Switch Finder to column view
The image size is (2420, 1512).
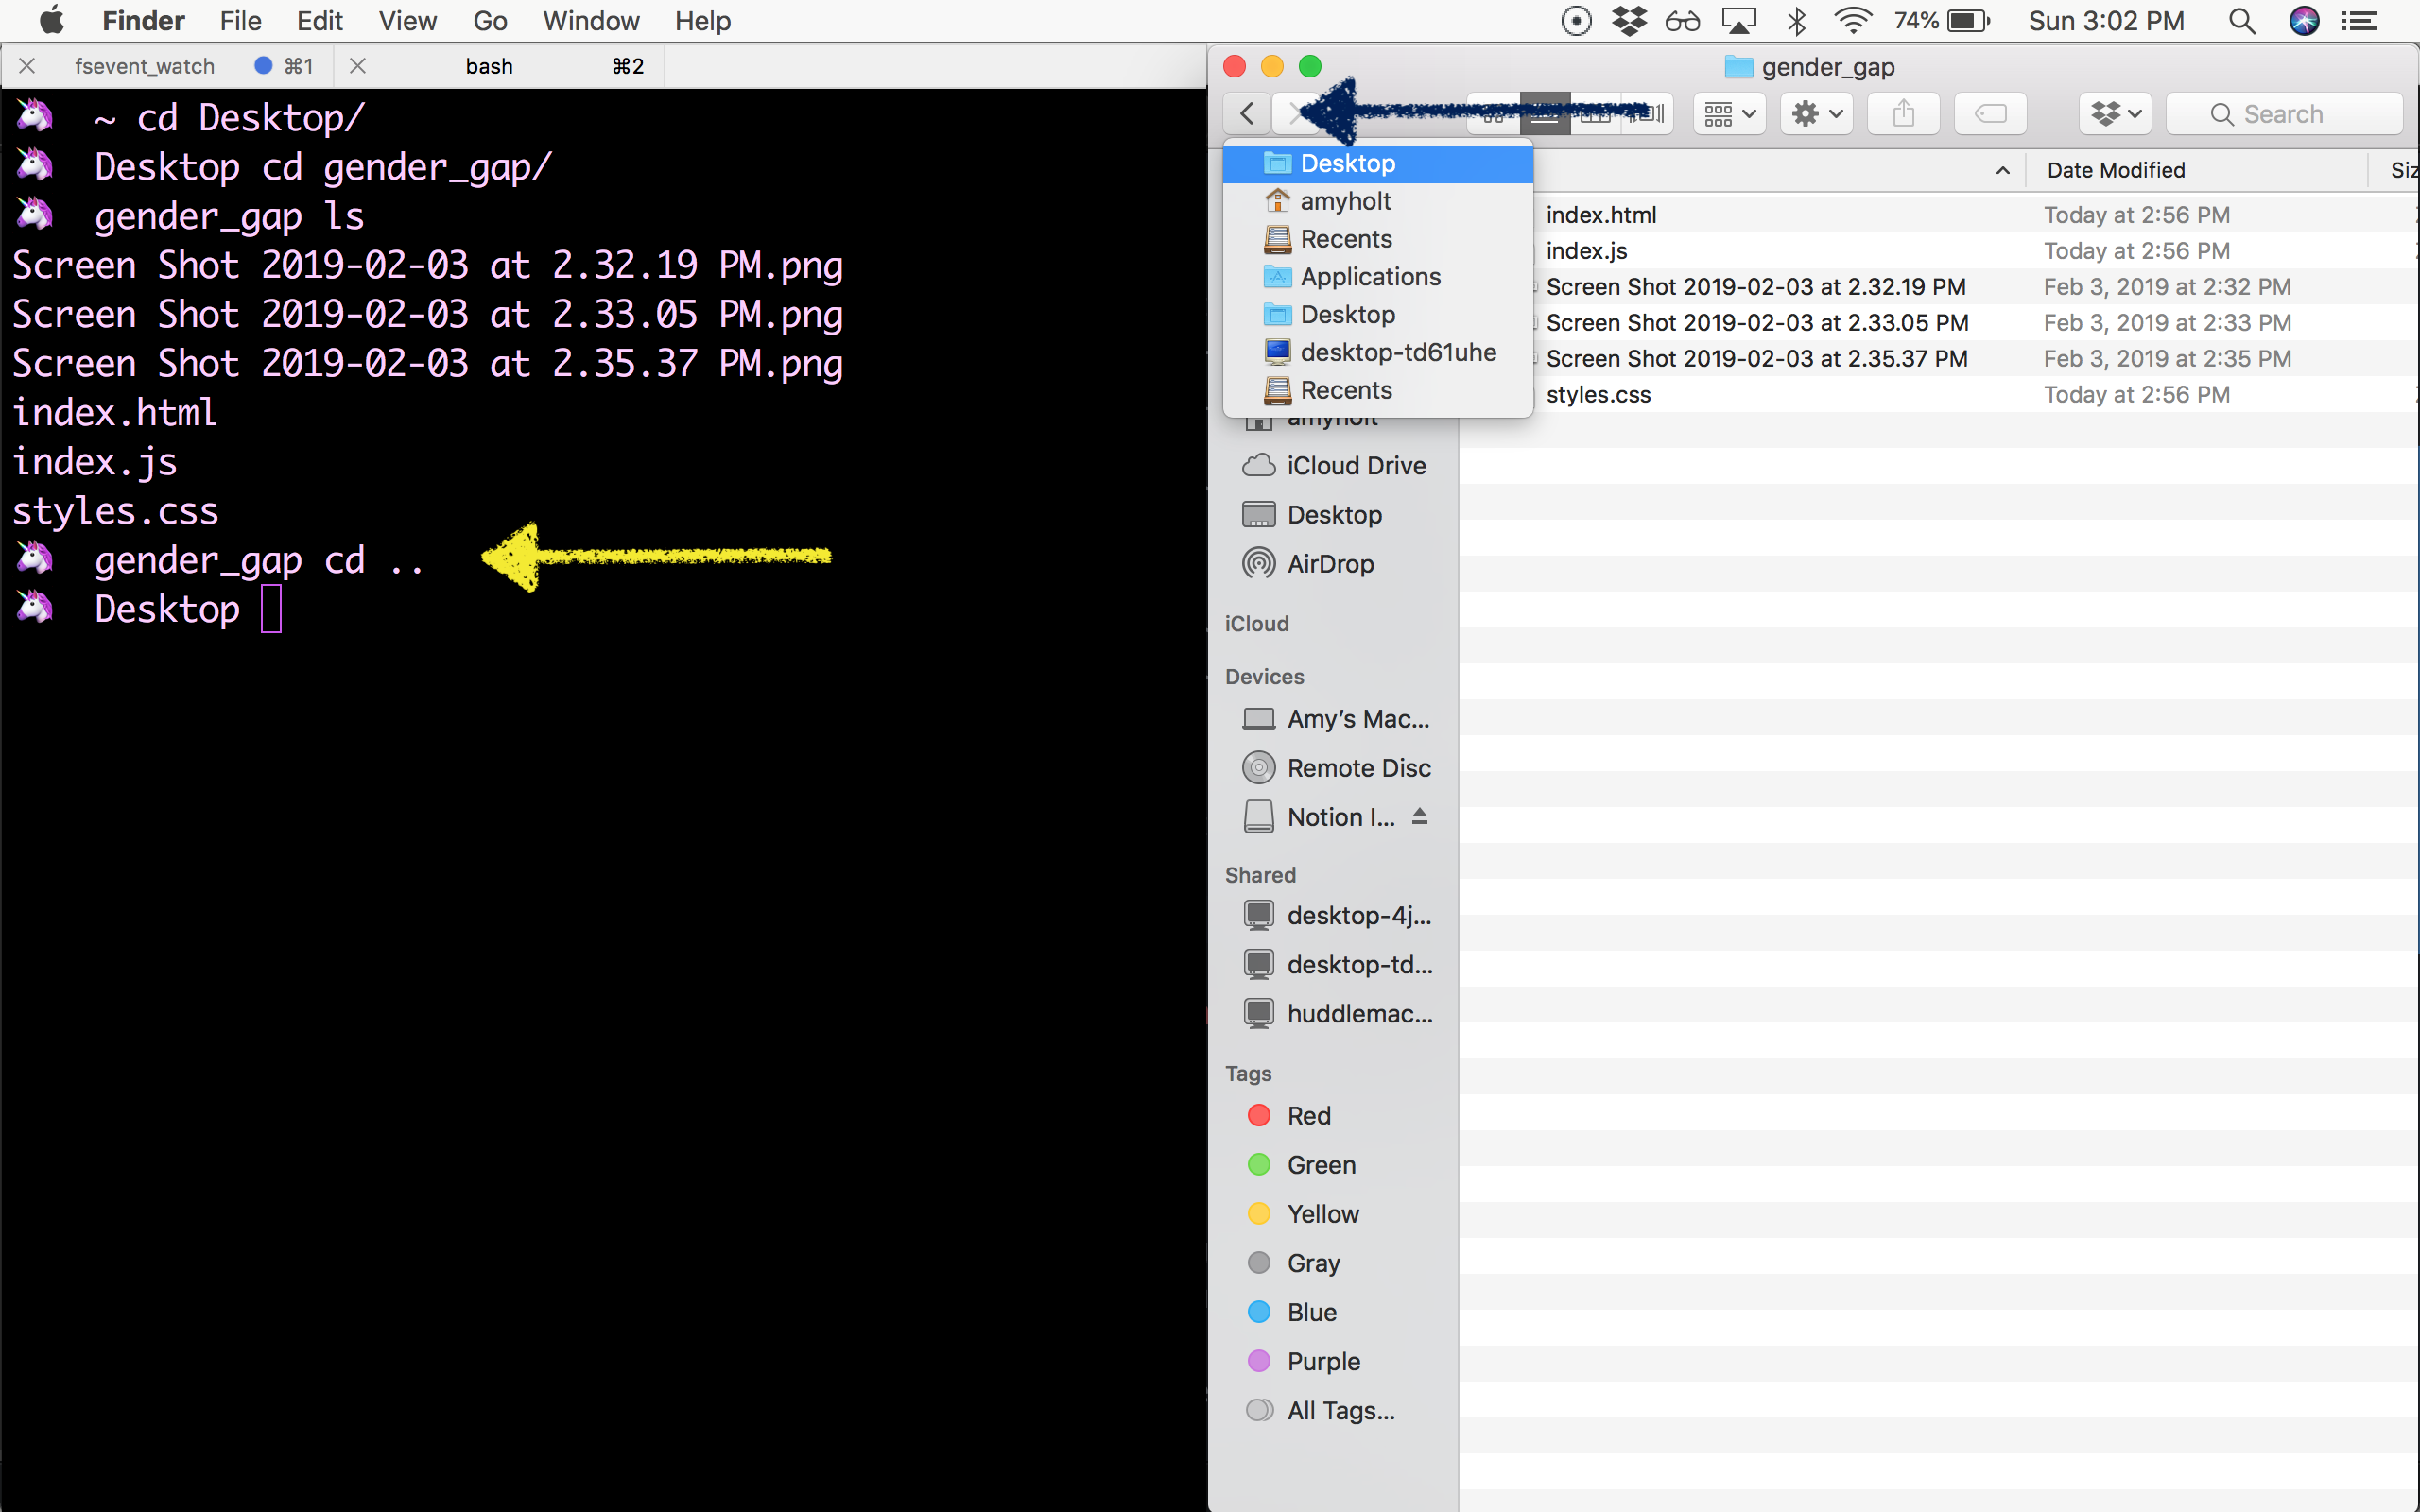click(x=1597, y=113)
